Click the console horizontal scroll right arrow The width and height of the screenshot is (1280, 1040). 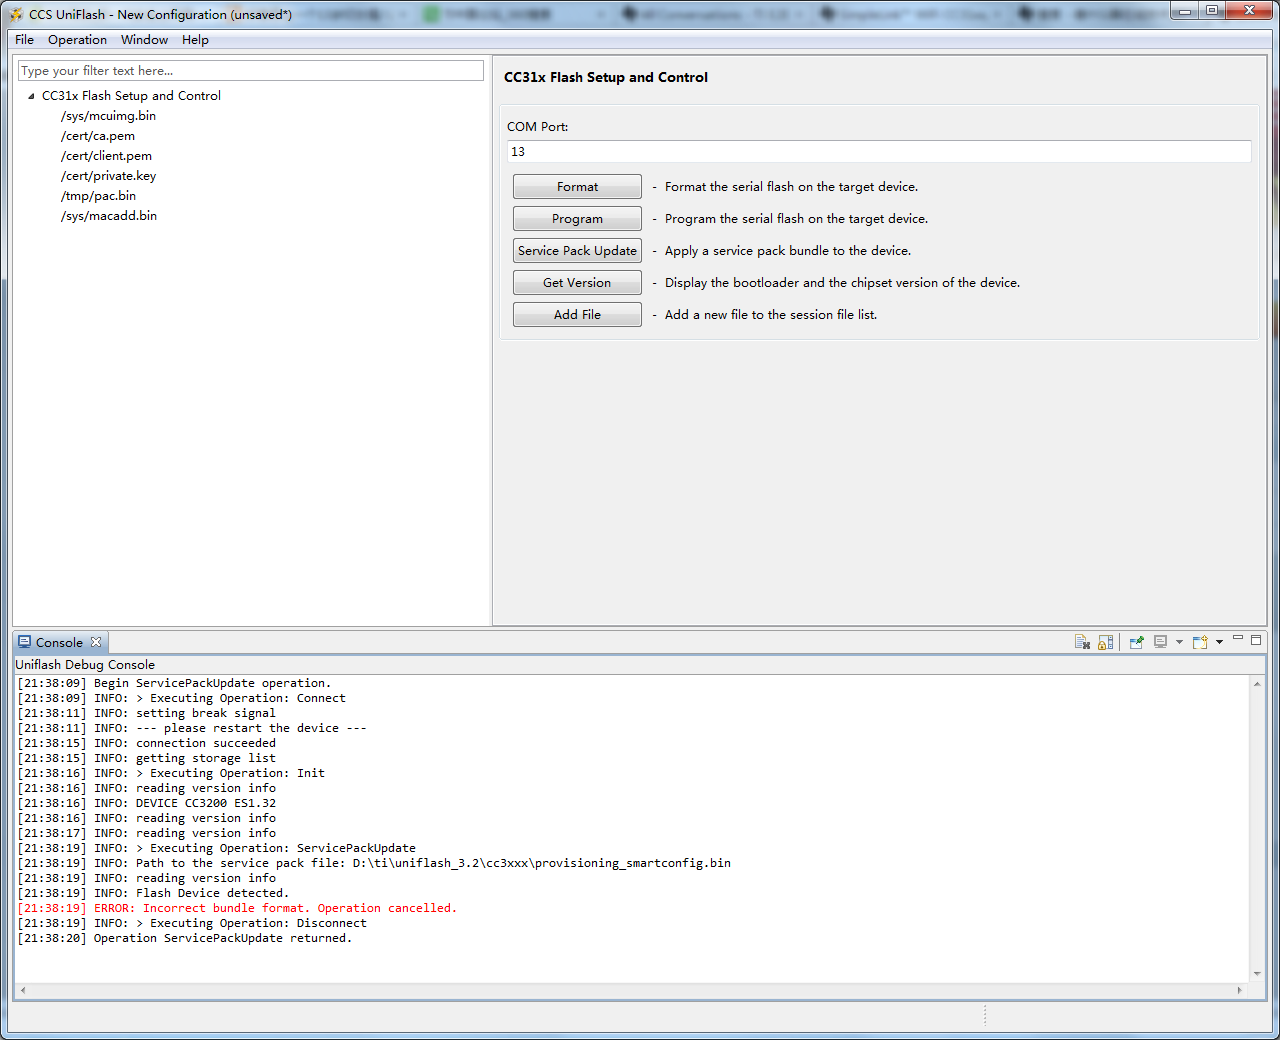[1240, 990]
